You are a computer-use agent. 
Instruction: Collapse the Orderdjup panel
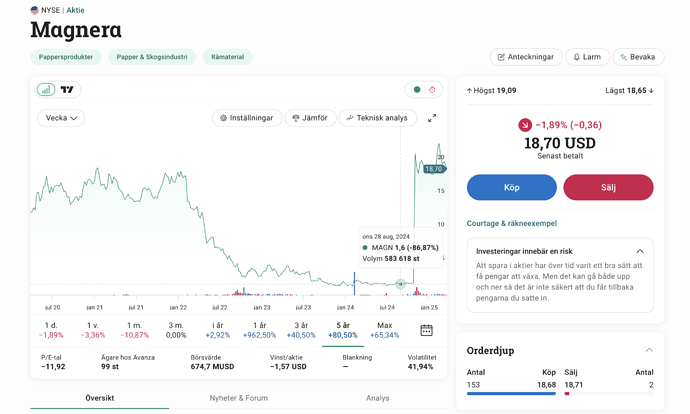[x=648, y=350]
